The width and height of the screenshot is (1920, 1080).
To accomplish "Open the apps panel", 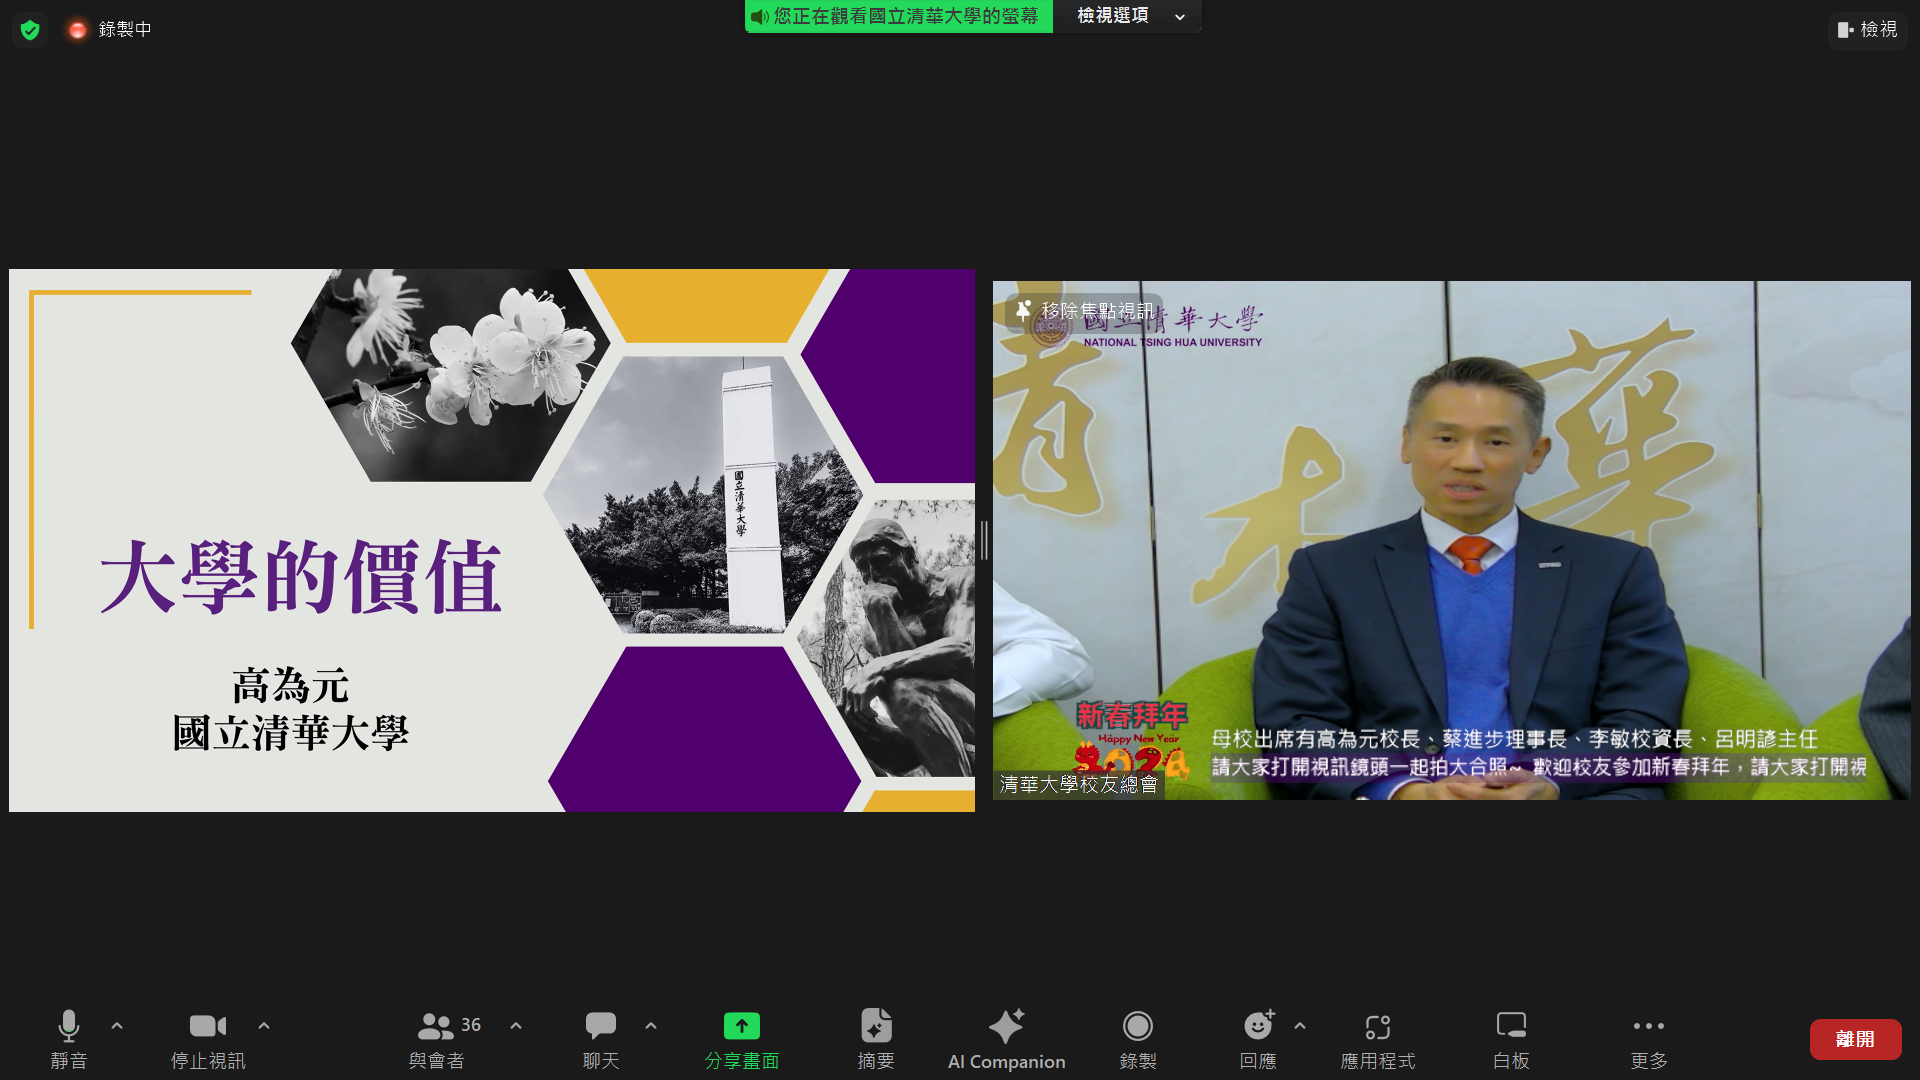I will click(1378, 1039).
